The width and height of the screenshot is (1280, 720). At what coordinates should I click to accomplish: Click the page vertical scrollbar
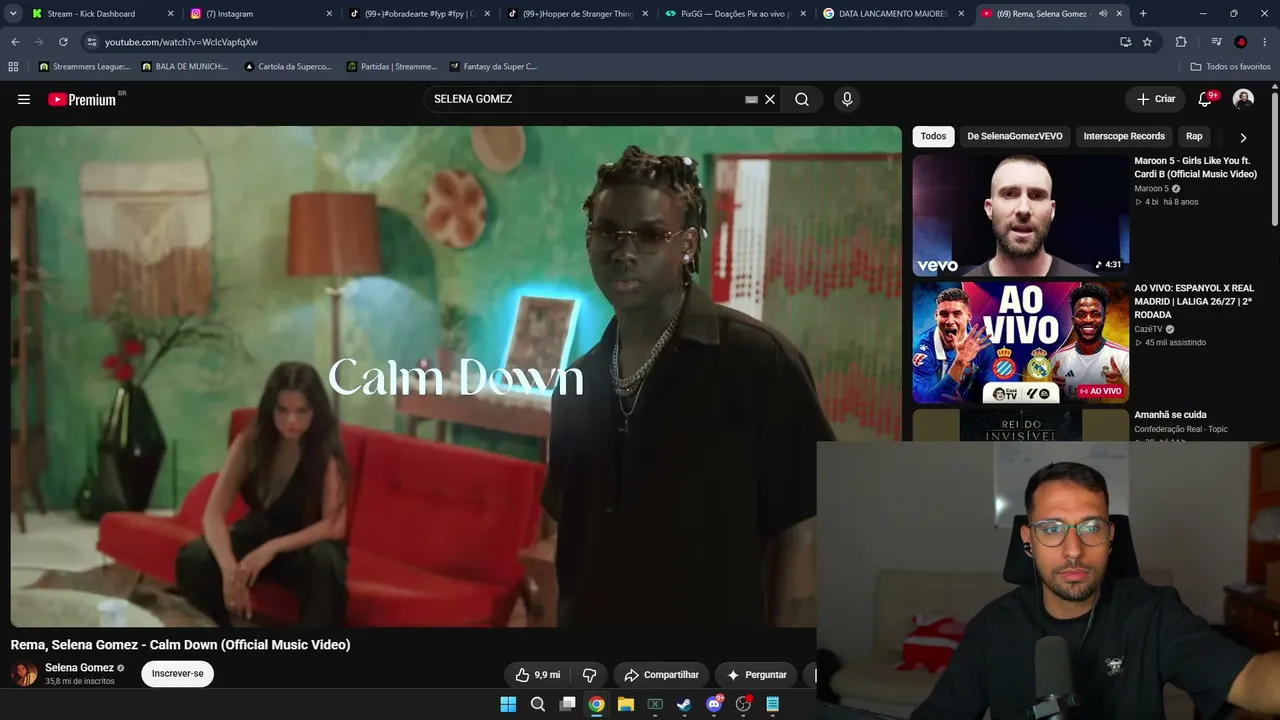pos(1275,160)
